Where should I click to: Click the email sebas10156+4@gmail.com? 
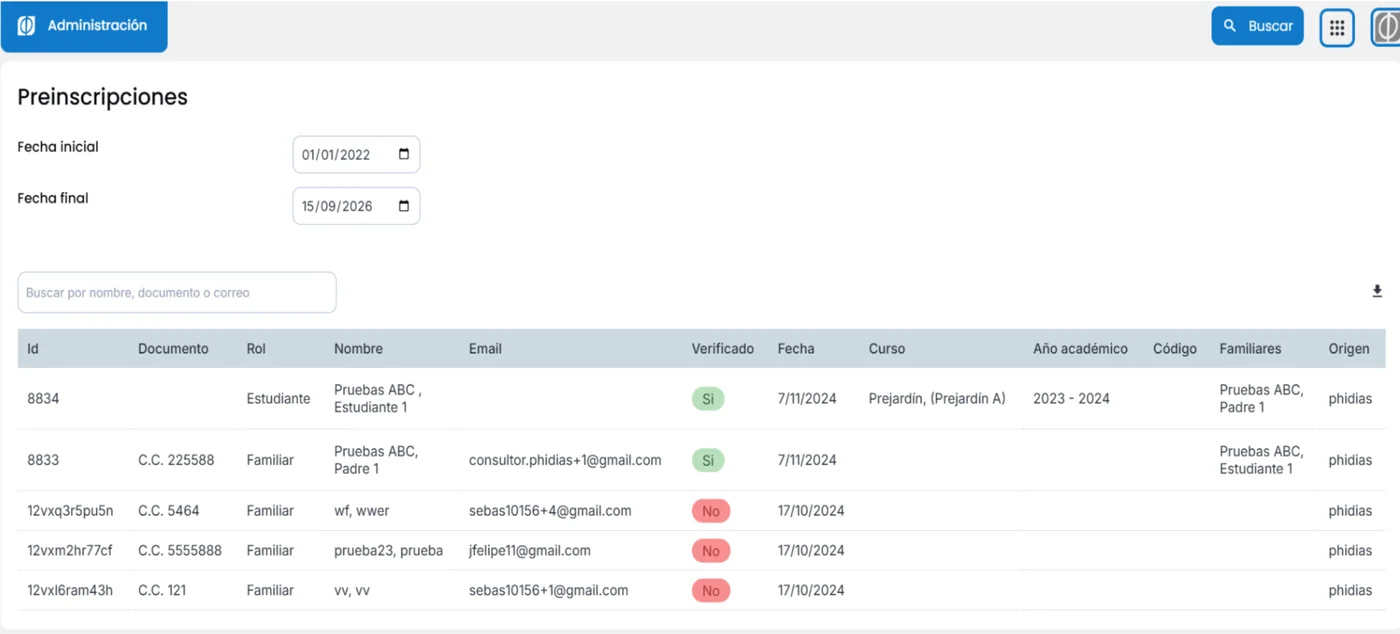(x=550, y=510)
